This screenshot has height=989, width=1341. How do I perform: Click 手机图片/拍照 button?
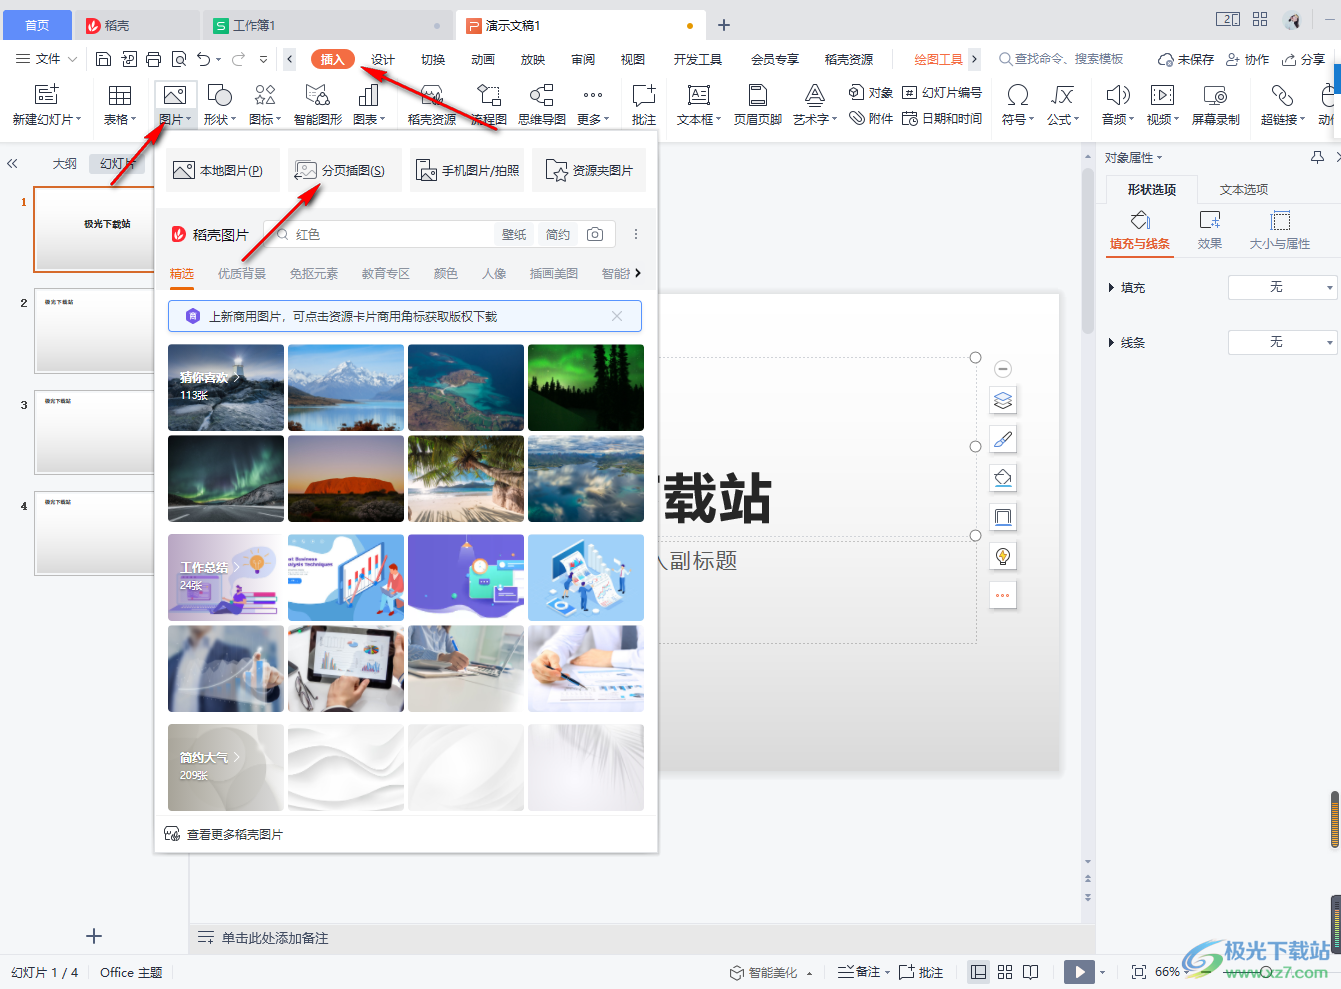click(x=467, y=171)
